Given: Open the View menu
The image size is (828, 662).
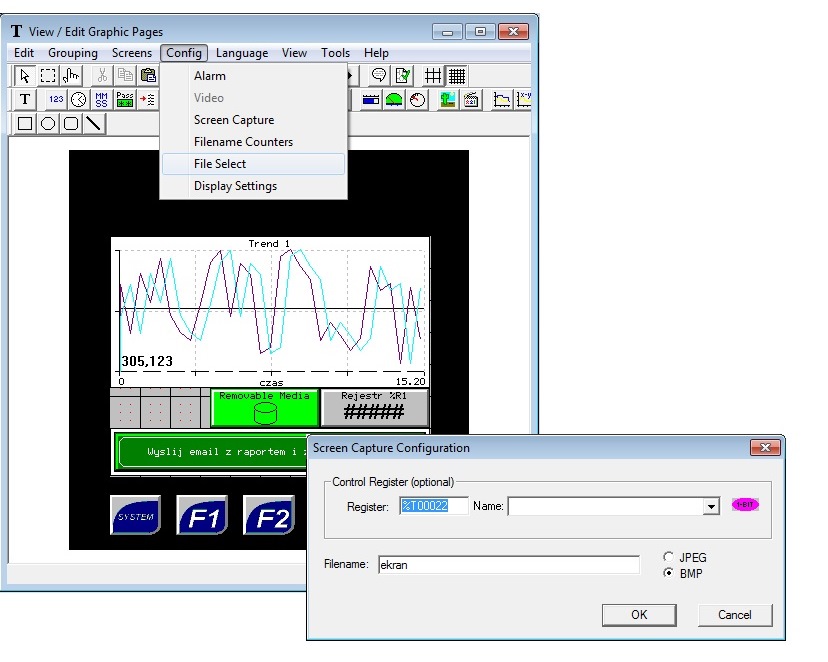Looking at the screenshot, I should 294,53.
